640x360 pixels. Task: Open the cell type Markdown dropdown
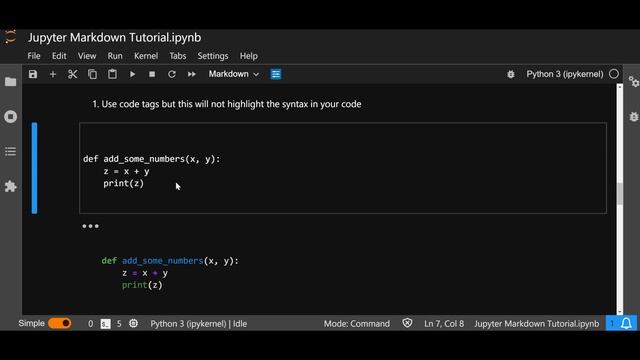[234, 74]
